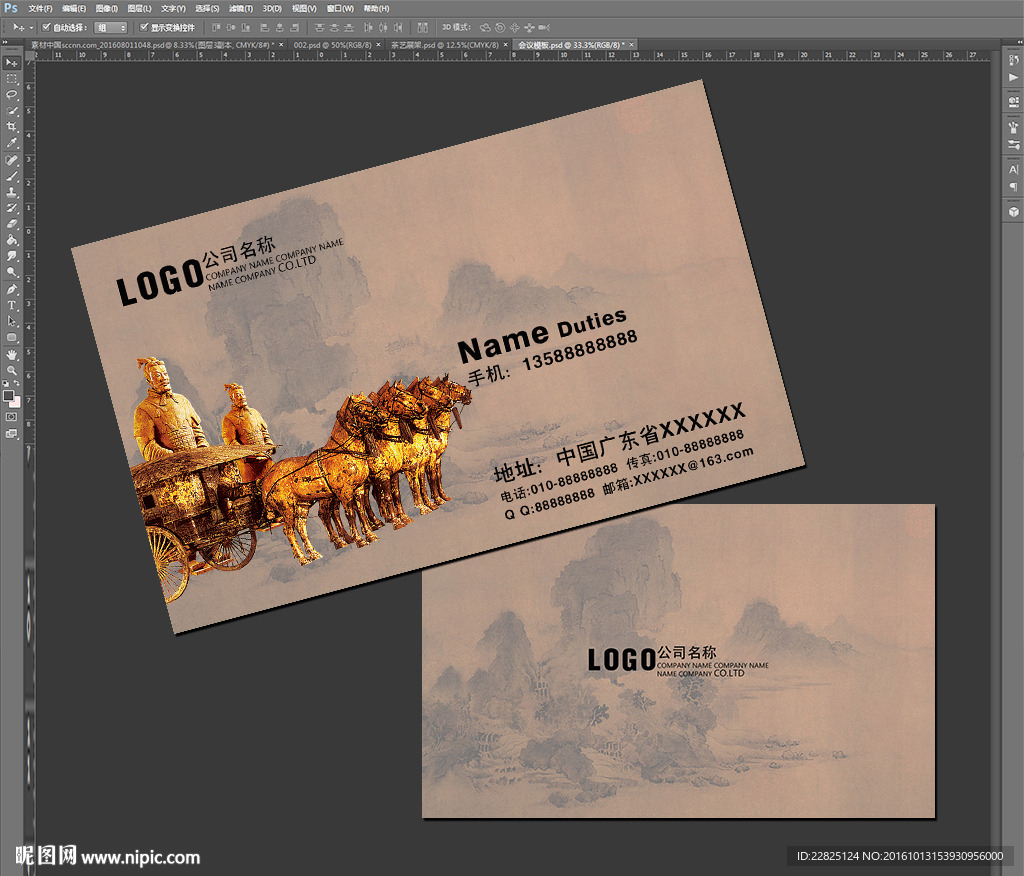Open the History panel icon
Image resolution: width=1024 pixels, height=876 pixels.
1013,60
